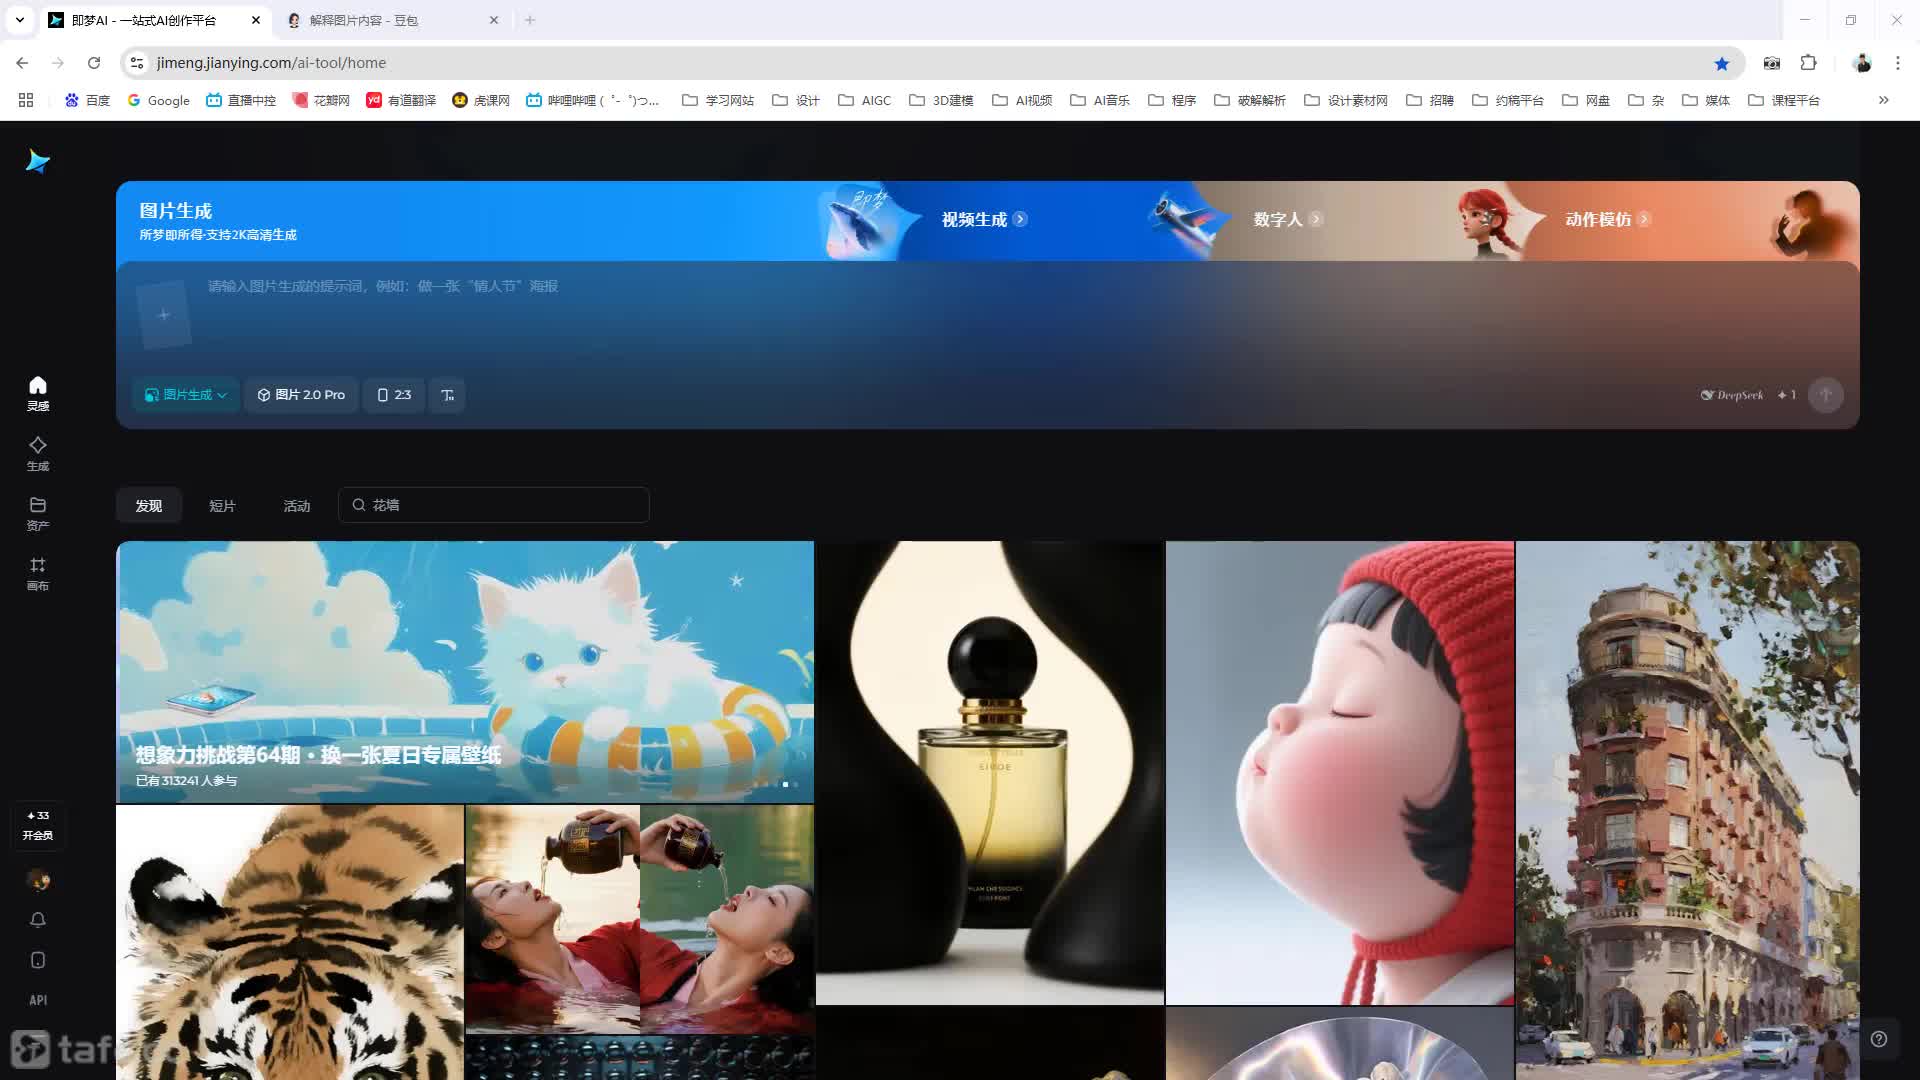Open the user avatar in the sidebar

click(x=38, y=880)
